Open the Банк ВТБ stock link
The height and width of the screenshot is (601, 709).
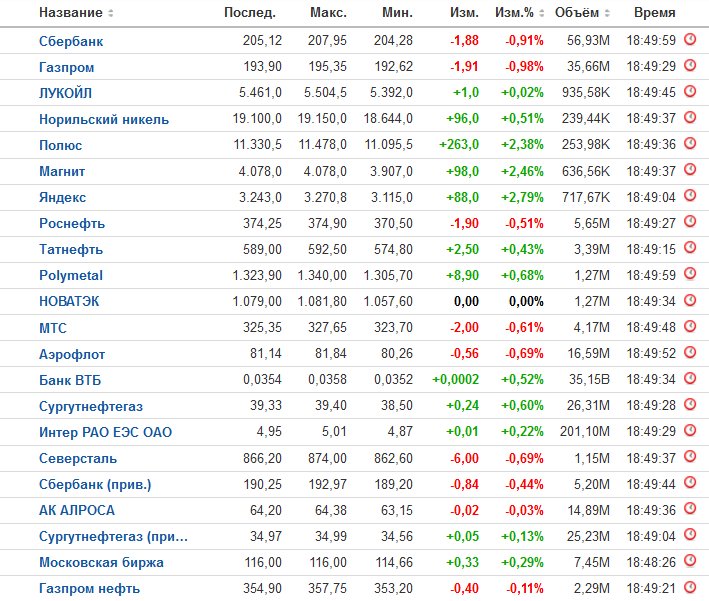(x=70, y=380)
